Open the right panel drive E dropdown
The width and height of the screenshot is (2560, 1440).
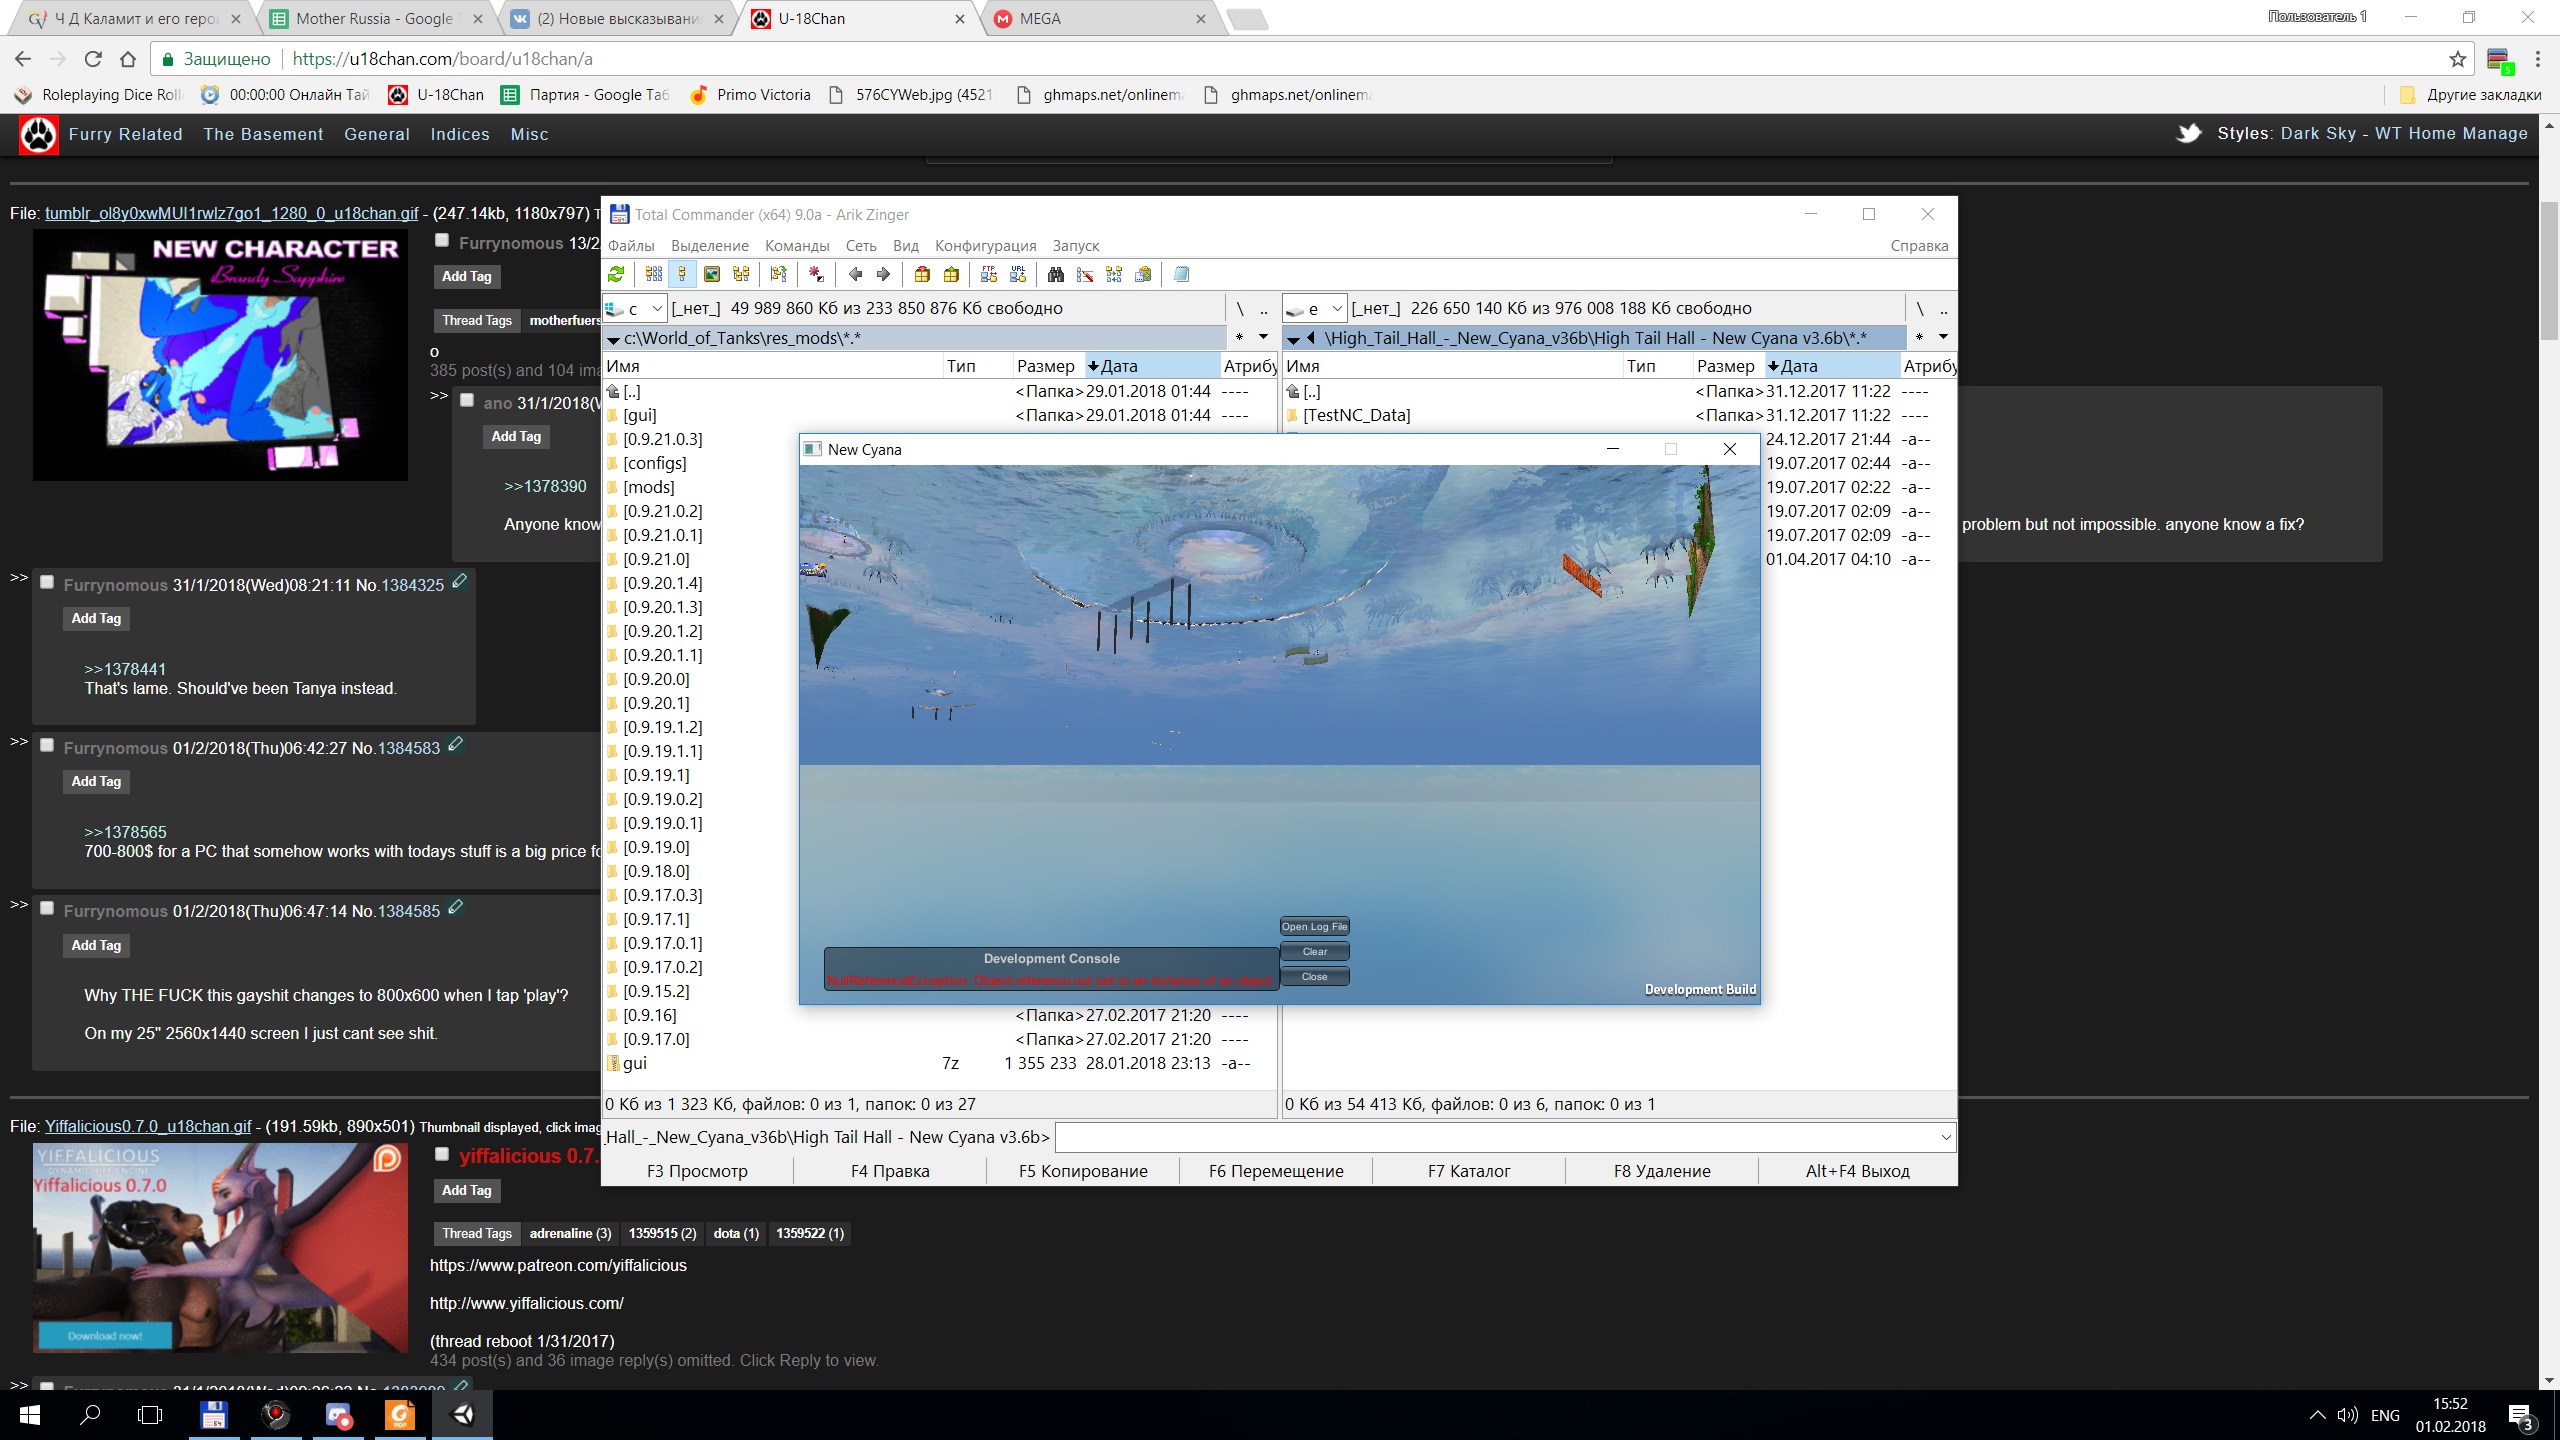coord(1316,308)
